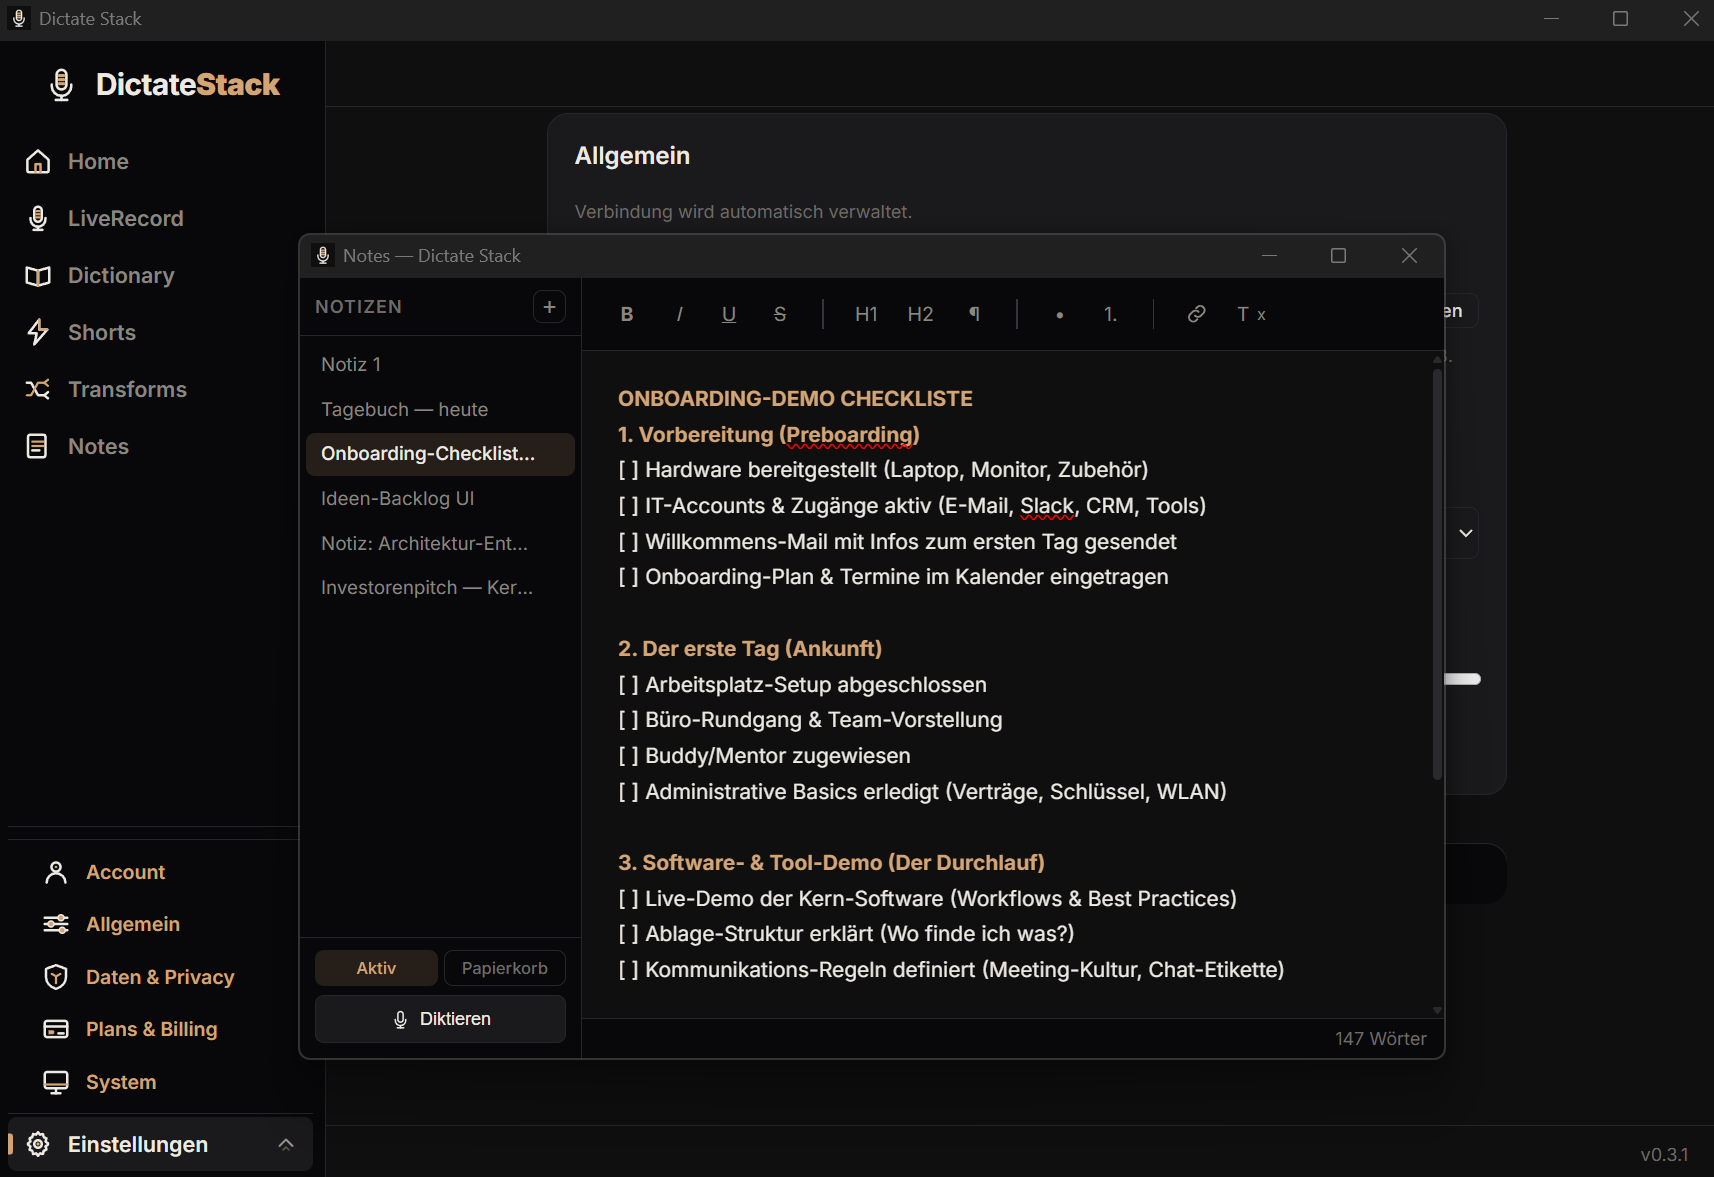Click heading 'ONBOARDING-DEMO CHECKLISTE'

[x=795, y=399]
